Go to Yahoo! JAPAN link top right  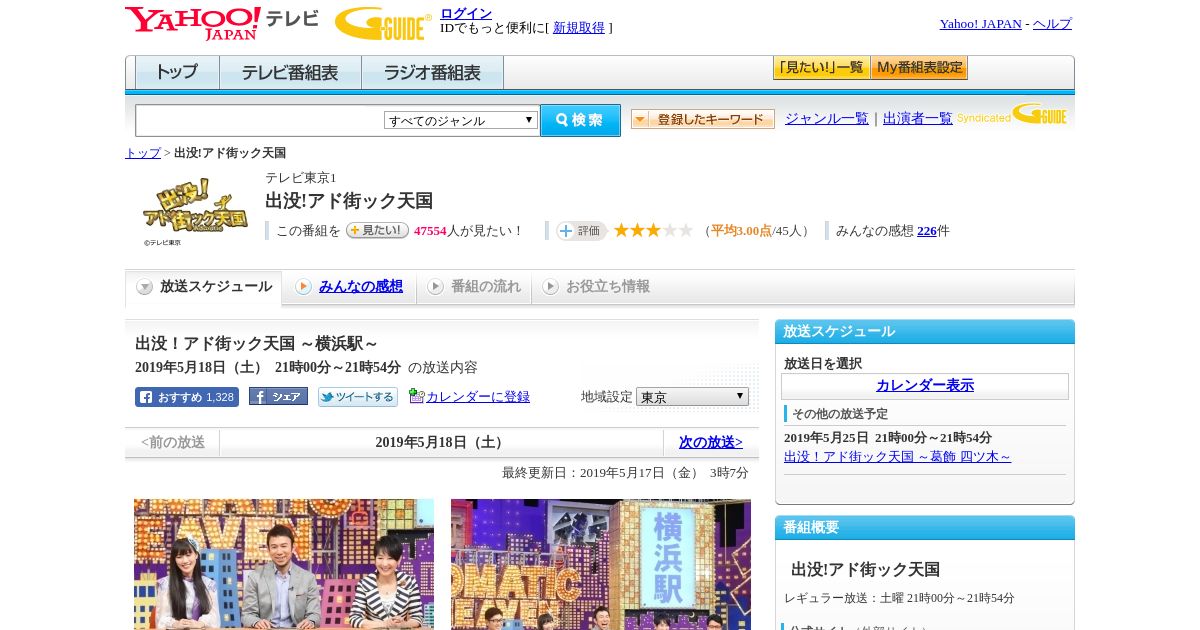pos(980,24)
